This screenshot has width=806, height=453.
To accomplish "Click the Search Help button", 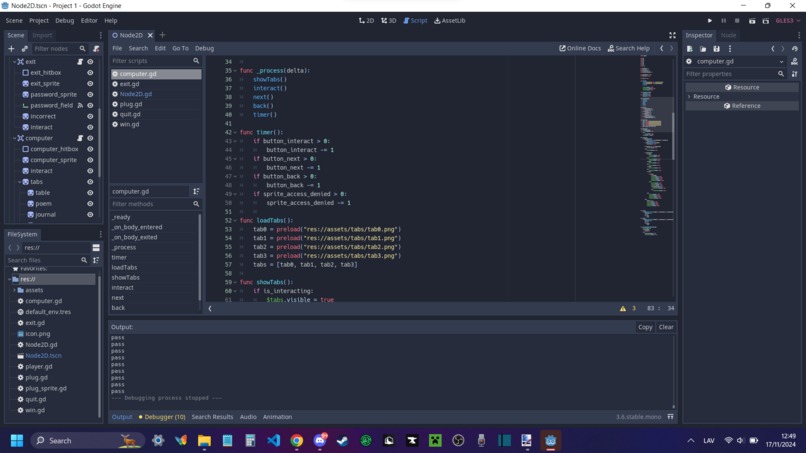I will 629,48.
